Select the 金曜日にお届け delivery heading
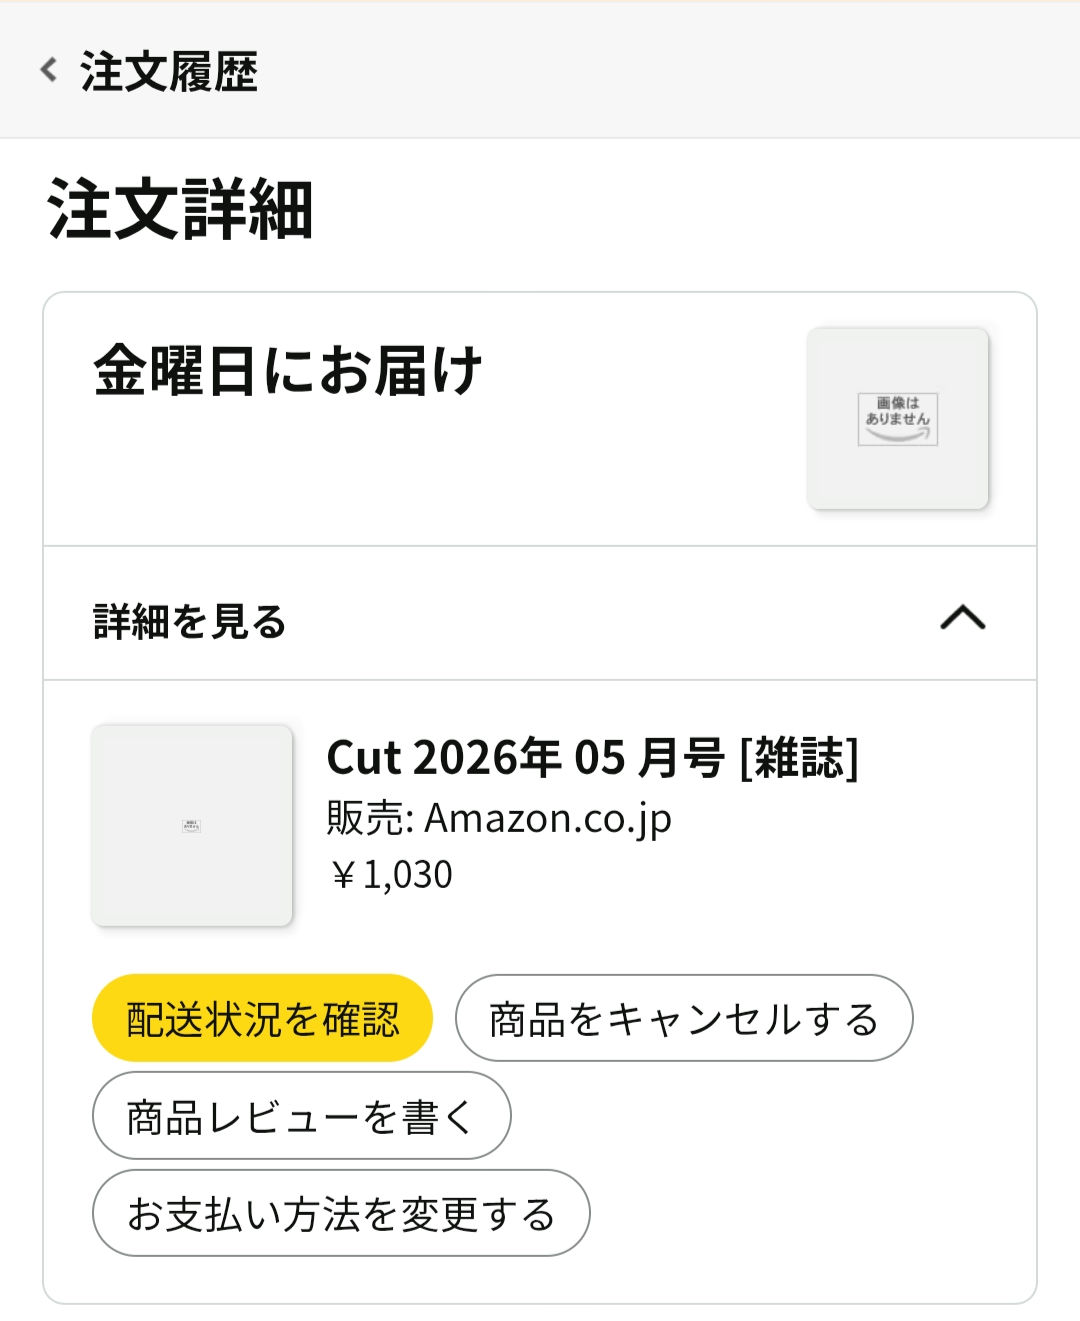 click(x=288, y=372)
